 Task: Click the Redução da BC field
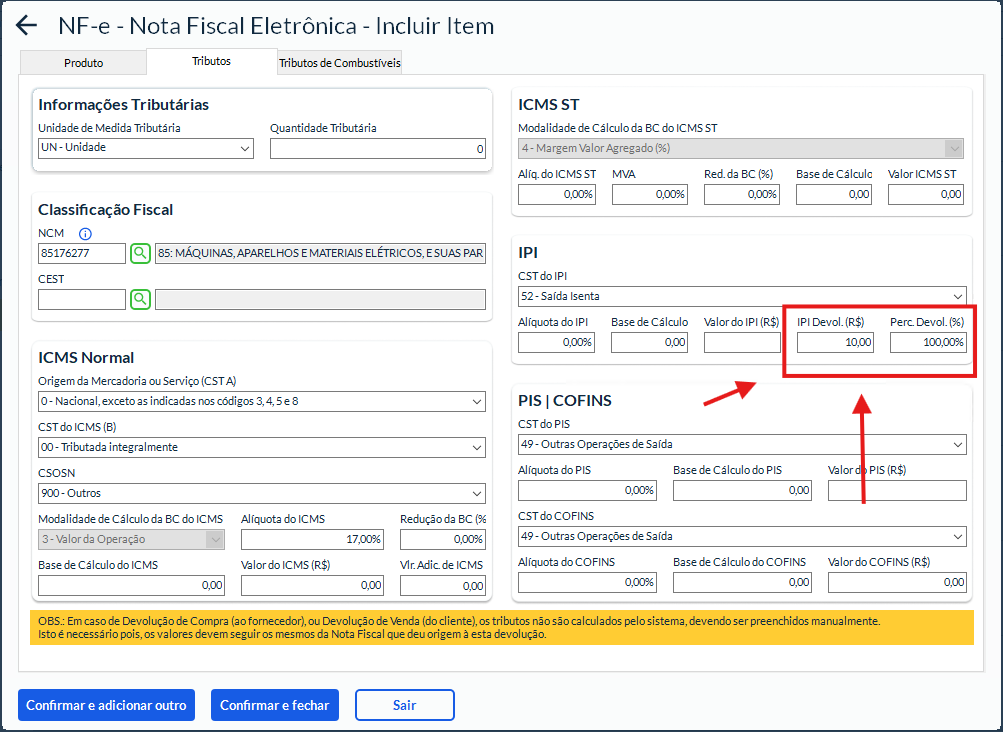tap(443, 539)
